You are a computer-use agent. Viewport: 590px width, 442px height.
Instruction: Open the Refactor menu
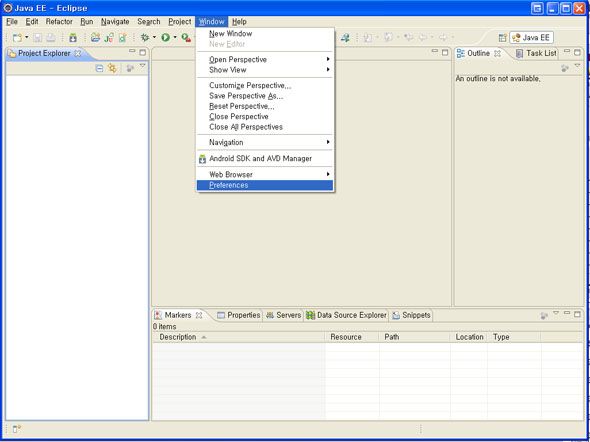point(59,22)
